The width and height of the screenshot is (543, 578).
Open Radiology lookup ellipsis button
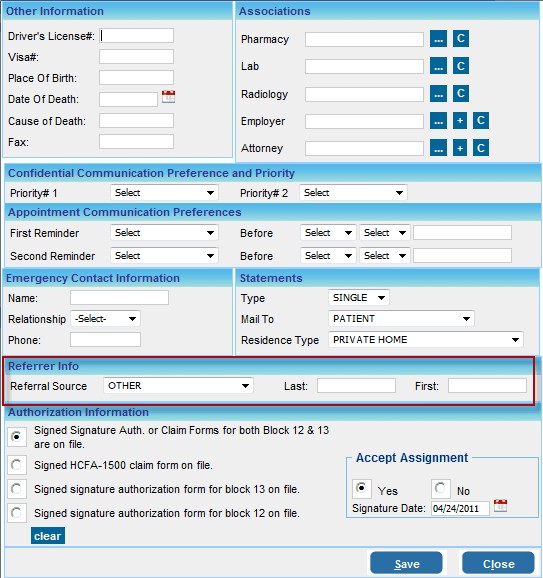point(438,94)
